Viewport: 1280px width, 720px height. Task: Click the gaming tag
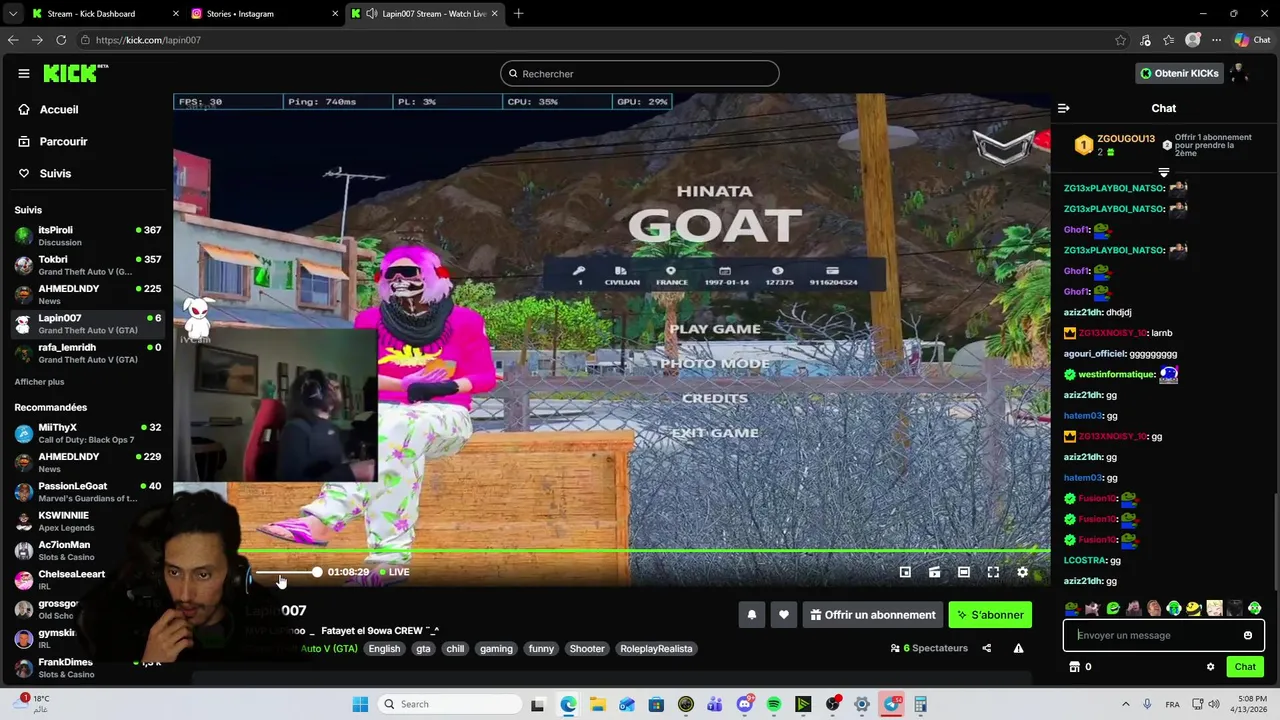[x=496, y=649]
